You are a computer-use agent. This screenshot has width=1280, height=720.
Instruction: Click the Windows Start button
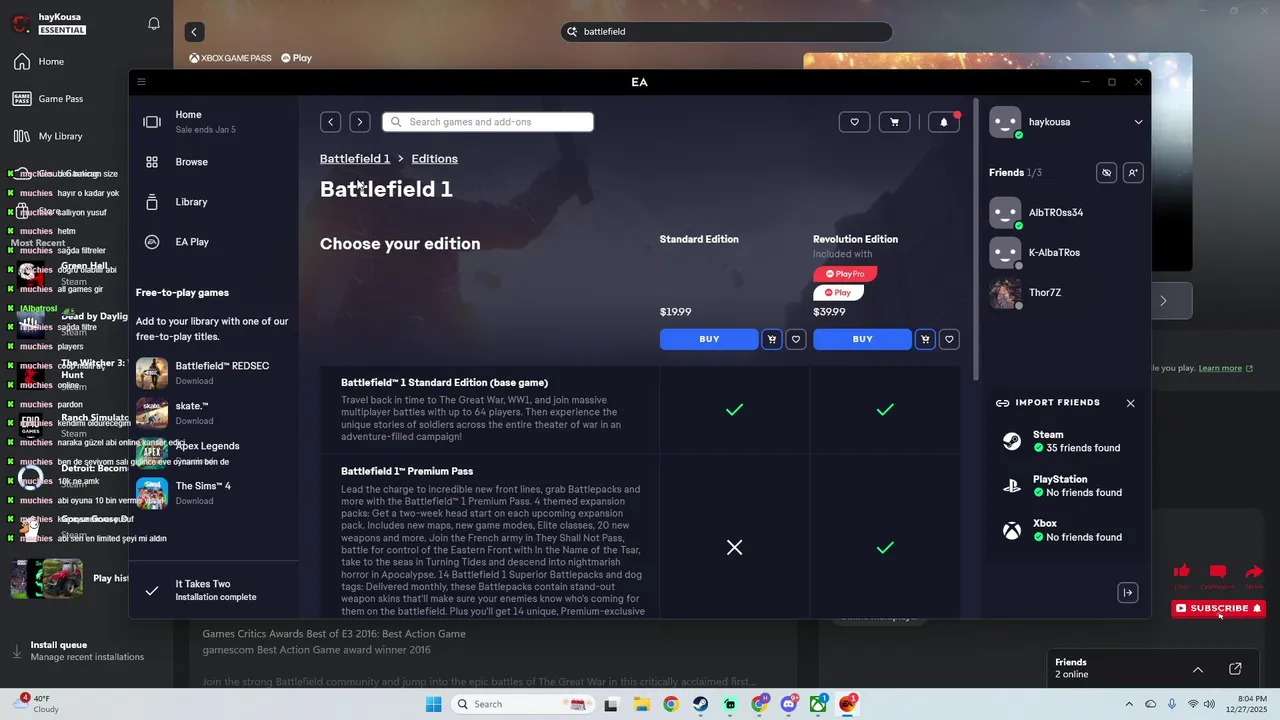coord(433,704)
